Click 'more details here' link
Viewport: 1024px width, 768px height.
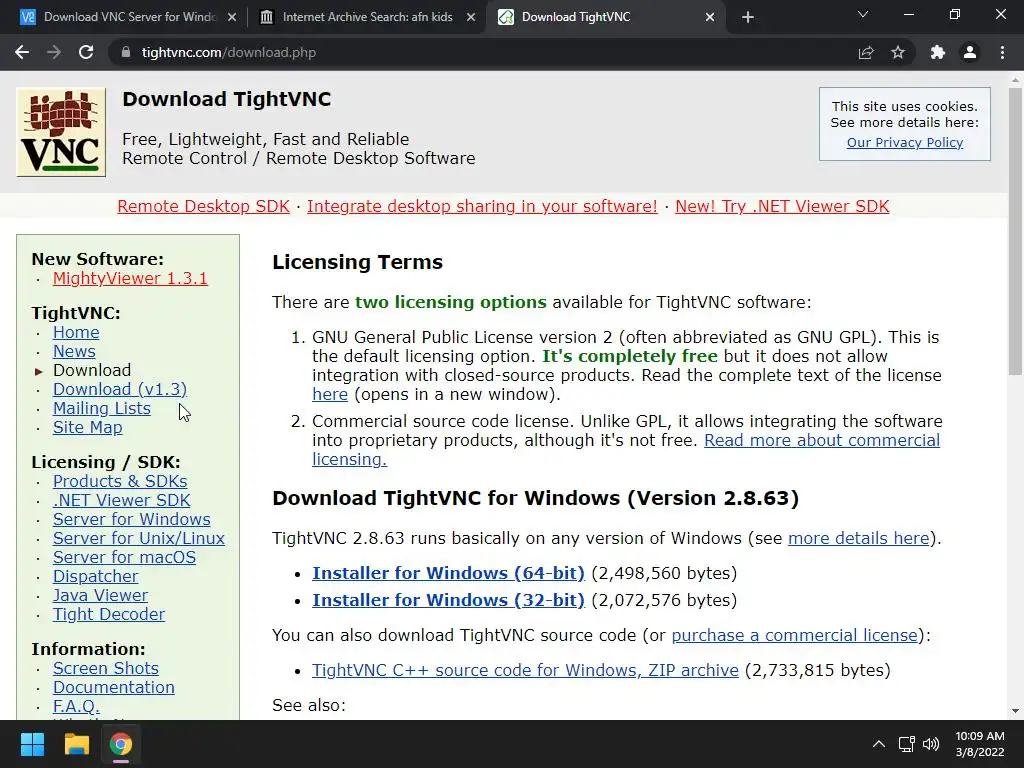858,538
